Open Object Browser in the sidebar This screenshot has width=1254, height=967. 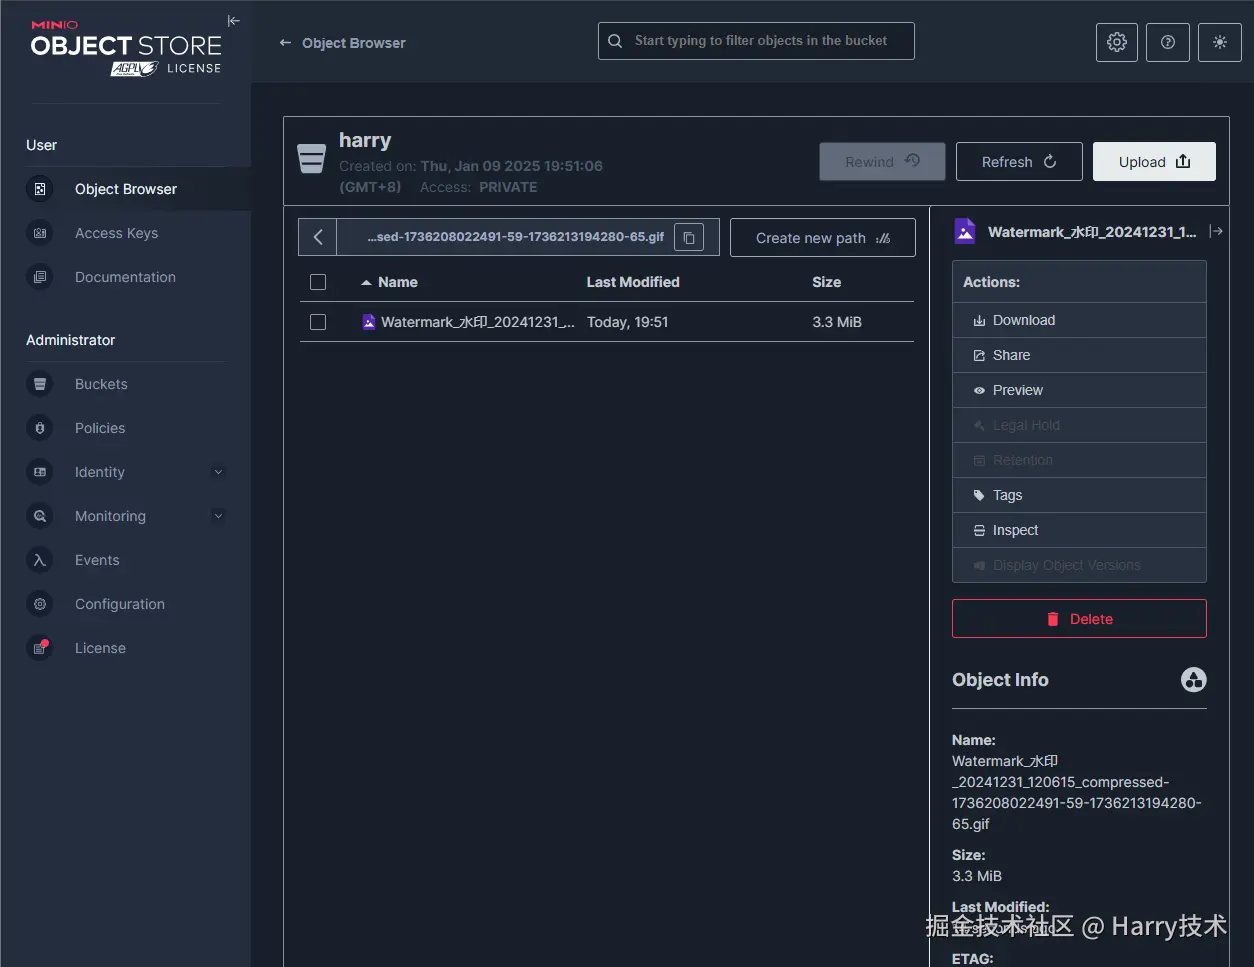click(126, 189)
